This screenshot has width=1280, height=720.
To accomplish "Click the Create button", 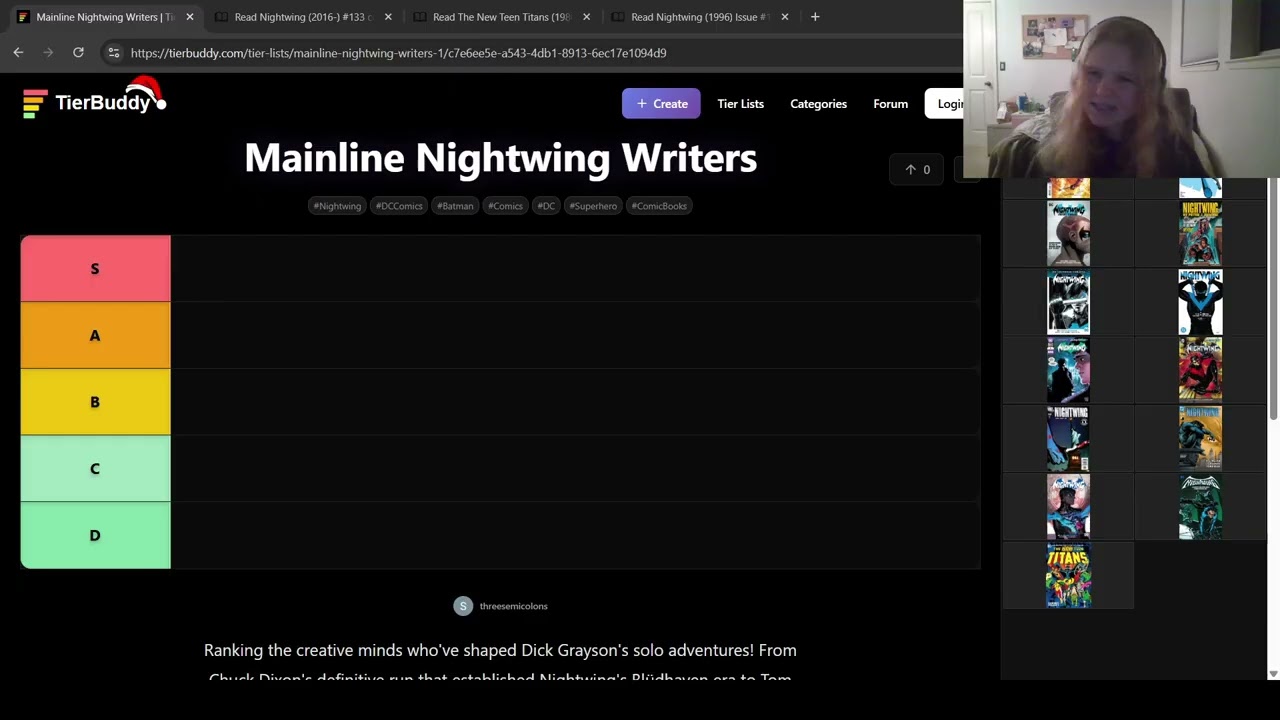I will pos(661,104).
